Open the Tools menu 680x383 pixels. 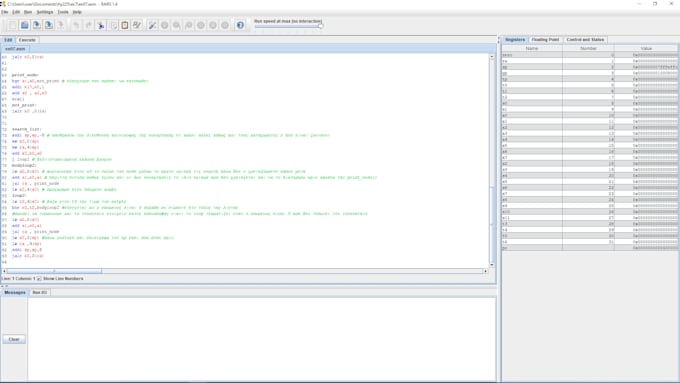(x=63, y=12)
